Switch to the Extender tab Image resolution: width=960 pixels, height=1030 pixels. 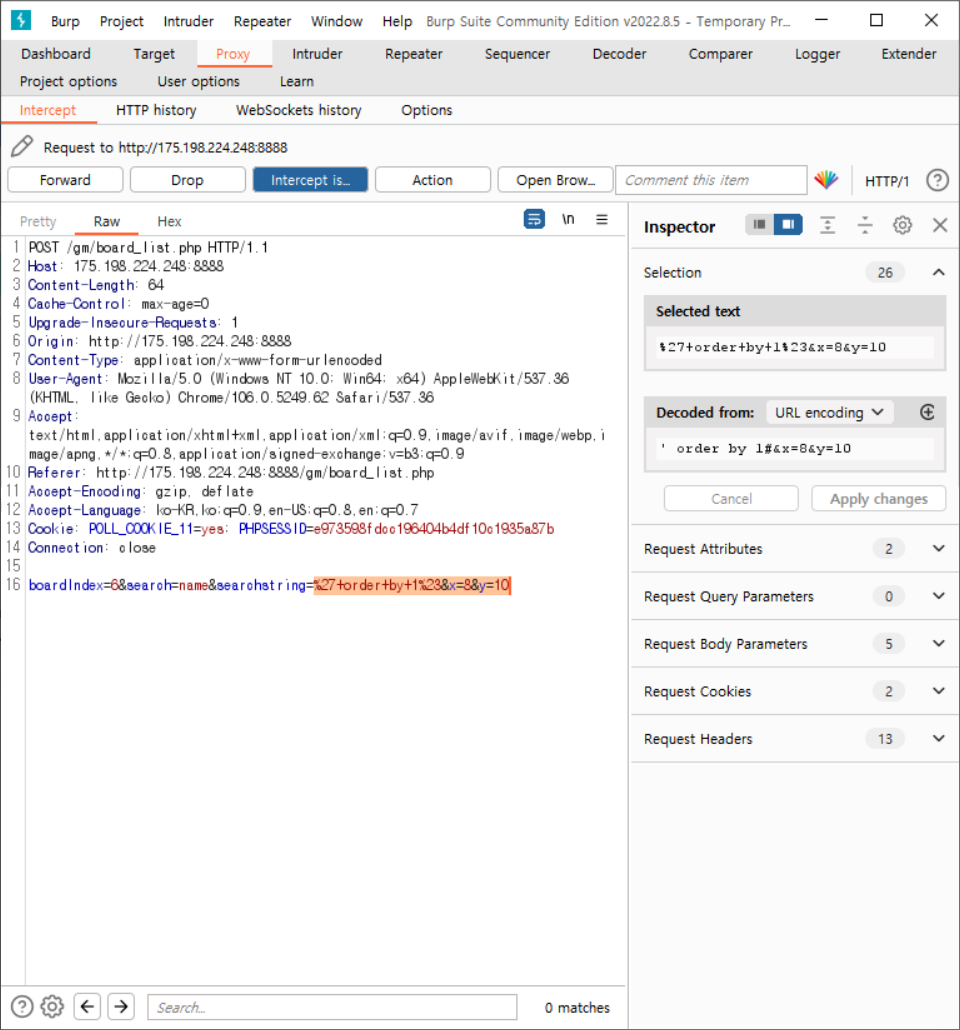click(x=909, y=54)
